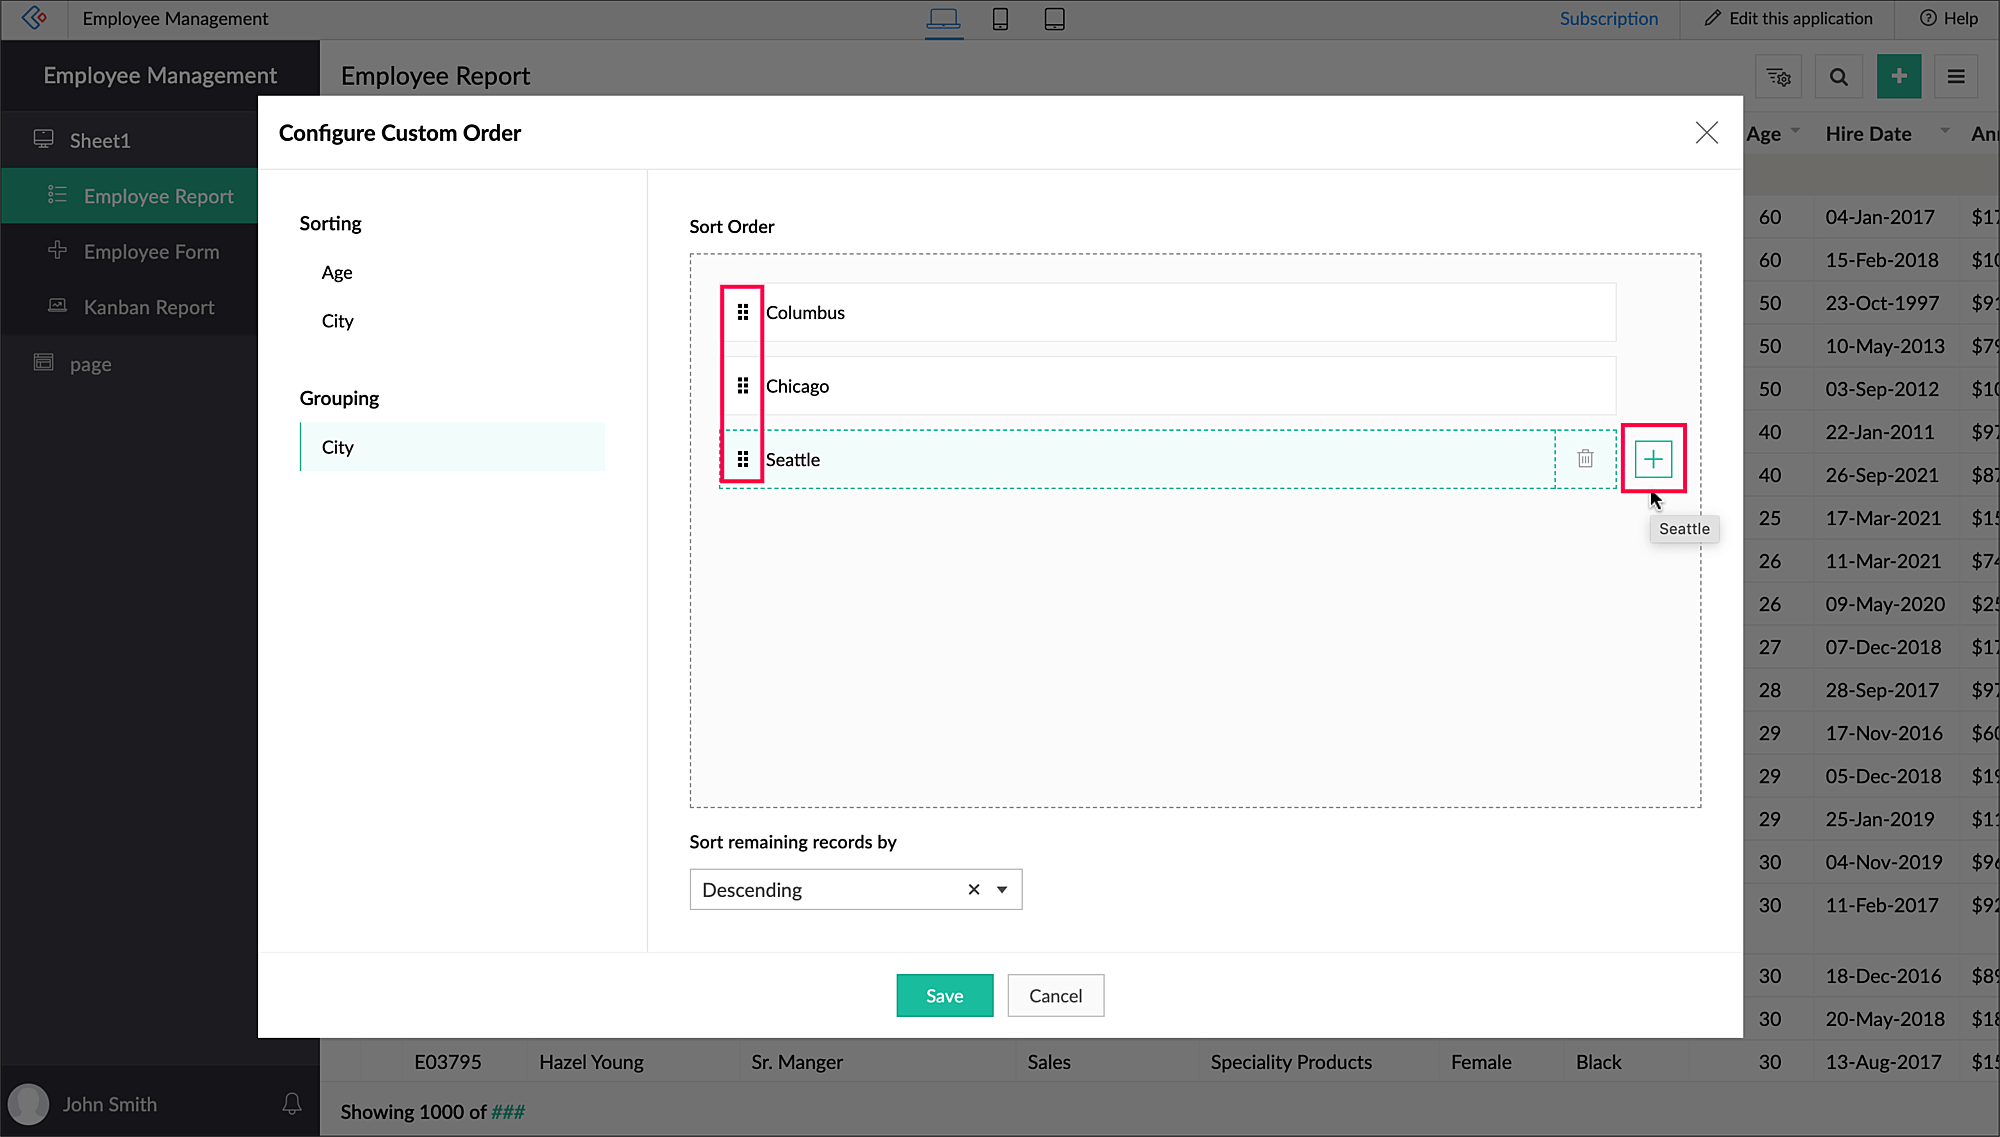Open the Descending sort dropdown arrow
Image resolution: width=2000 pixels, height=1137 pixels.
[1002, 889]
